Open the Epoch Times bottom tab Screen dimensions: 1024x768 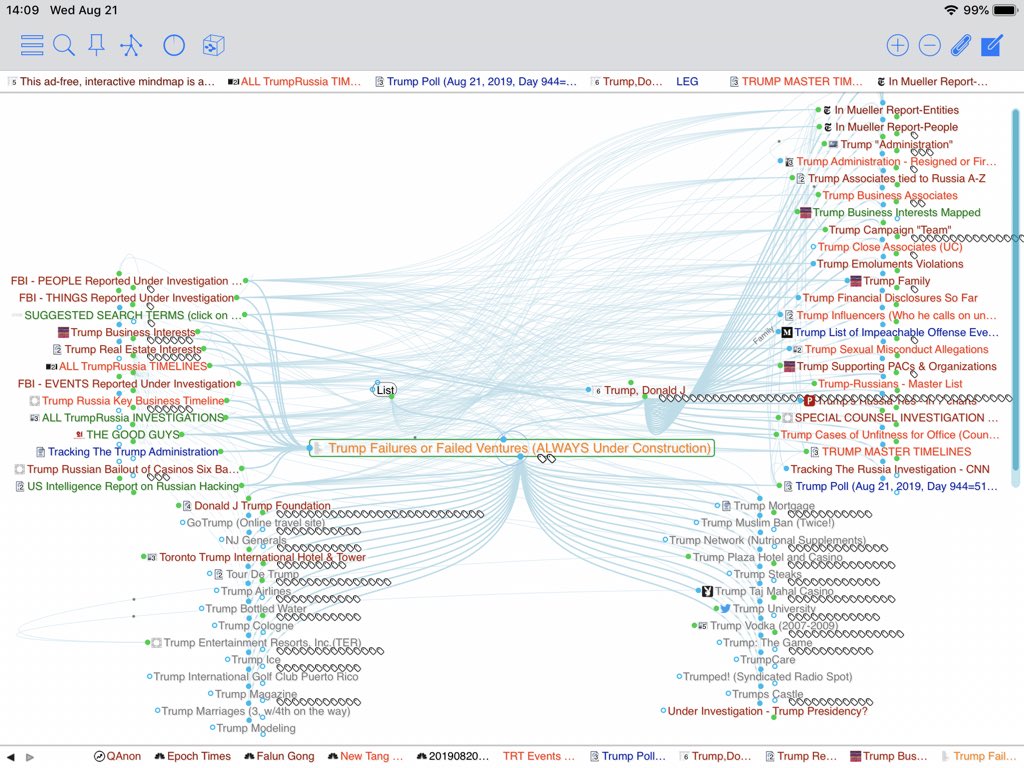[193, 756]
